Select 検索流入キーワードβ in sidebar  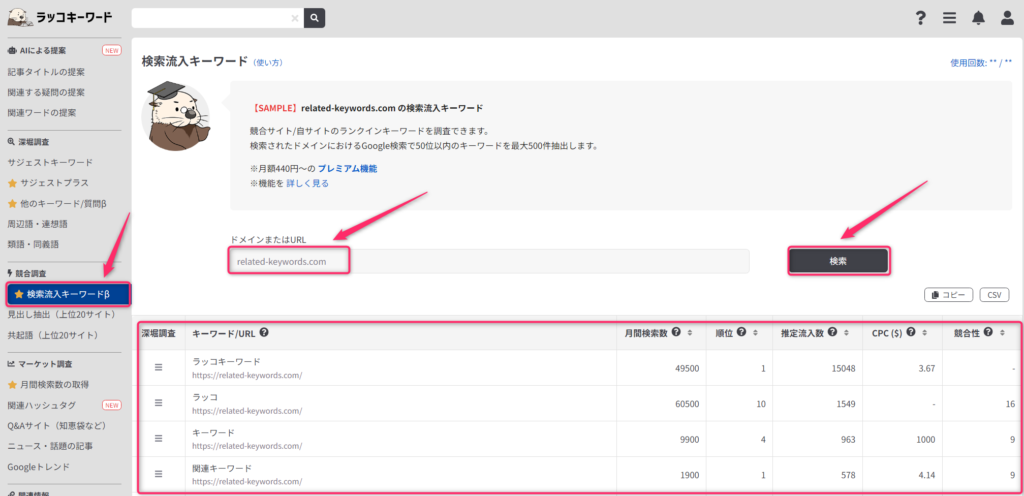click(69, 294)
